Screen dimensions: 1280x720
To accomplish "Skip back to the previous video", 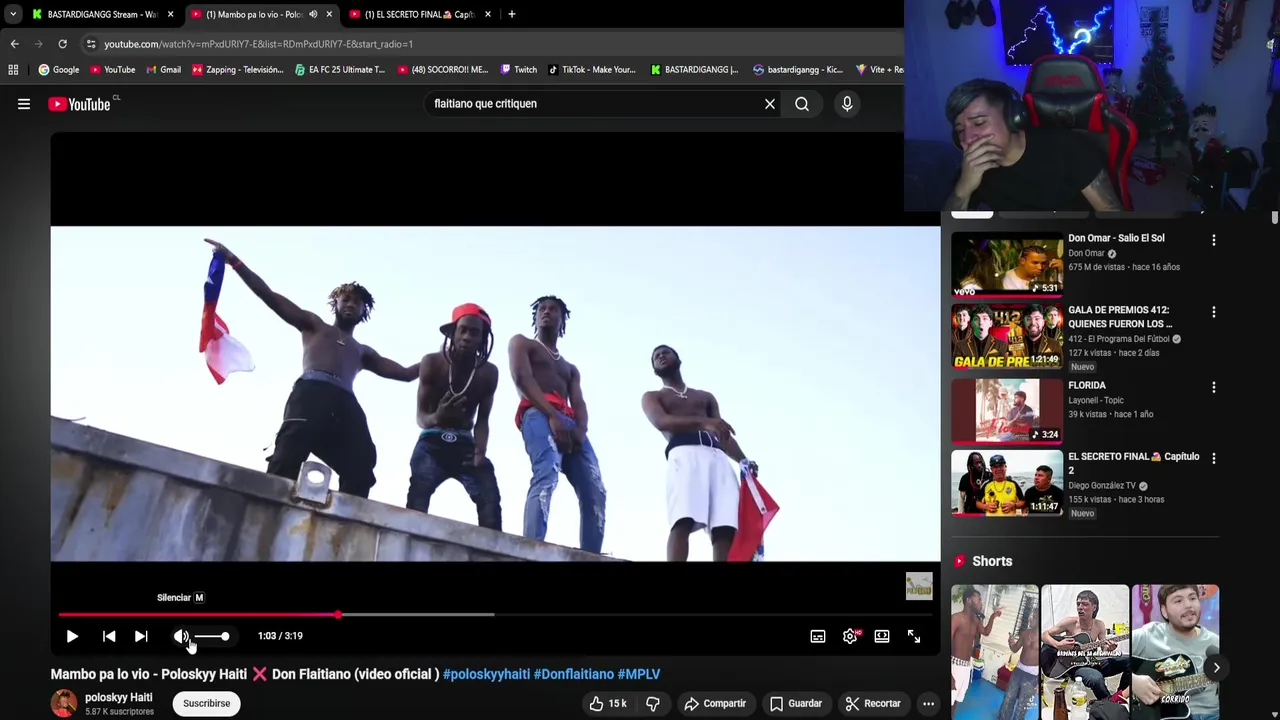I will tap(109, 636).
